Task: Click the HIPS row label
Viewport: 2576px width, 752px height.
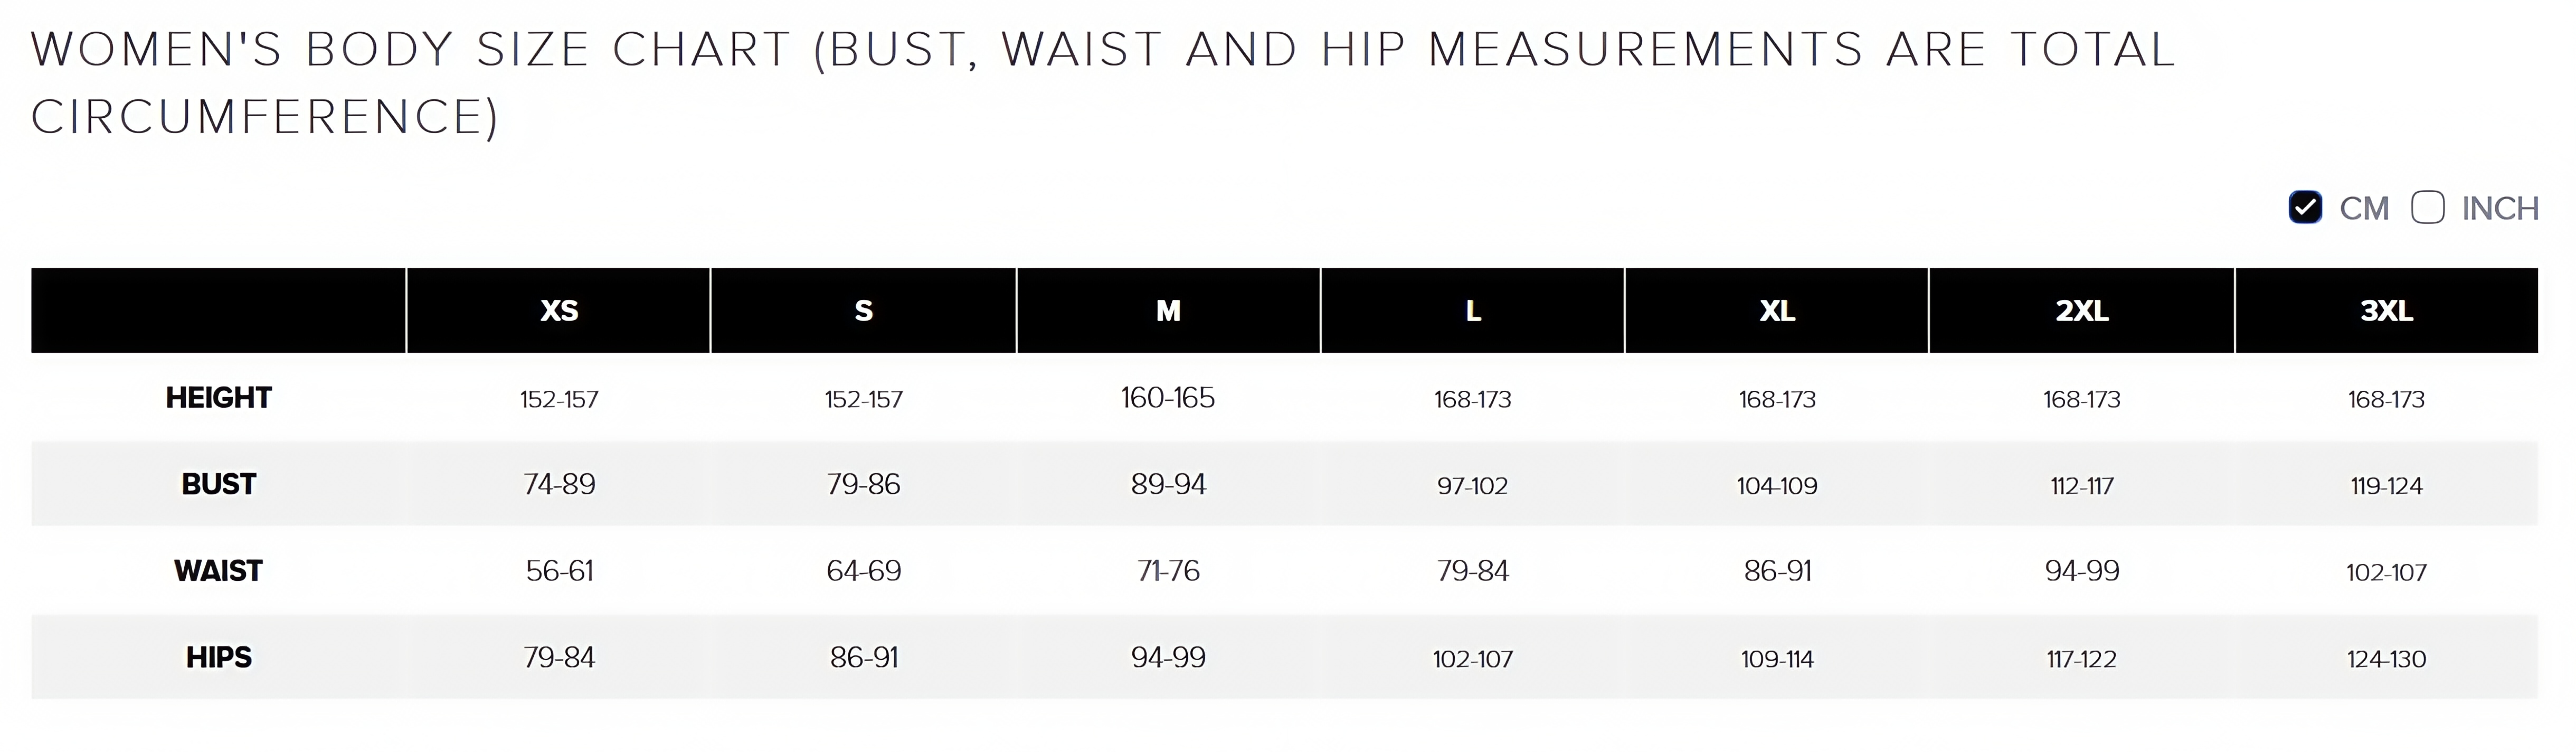Action: [219, 658]
